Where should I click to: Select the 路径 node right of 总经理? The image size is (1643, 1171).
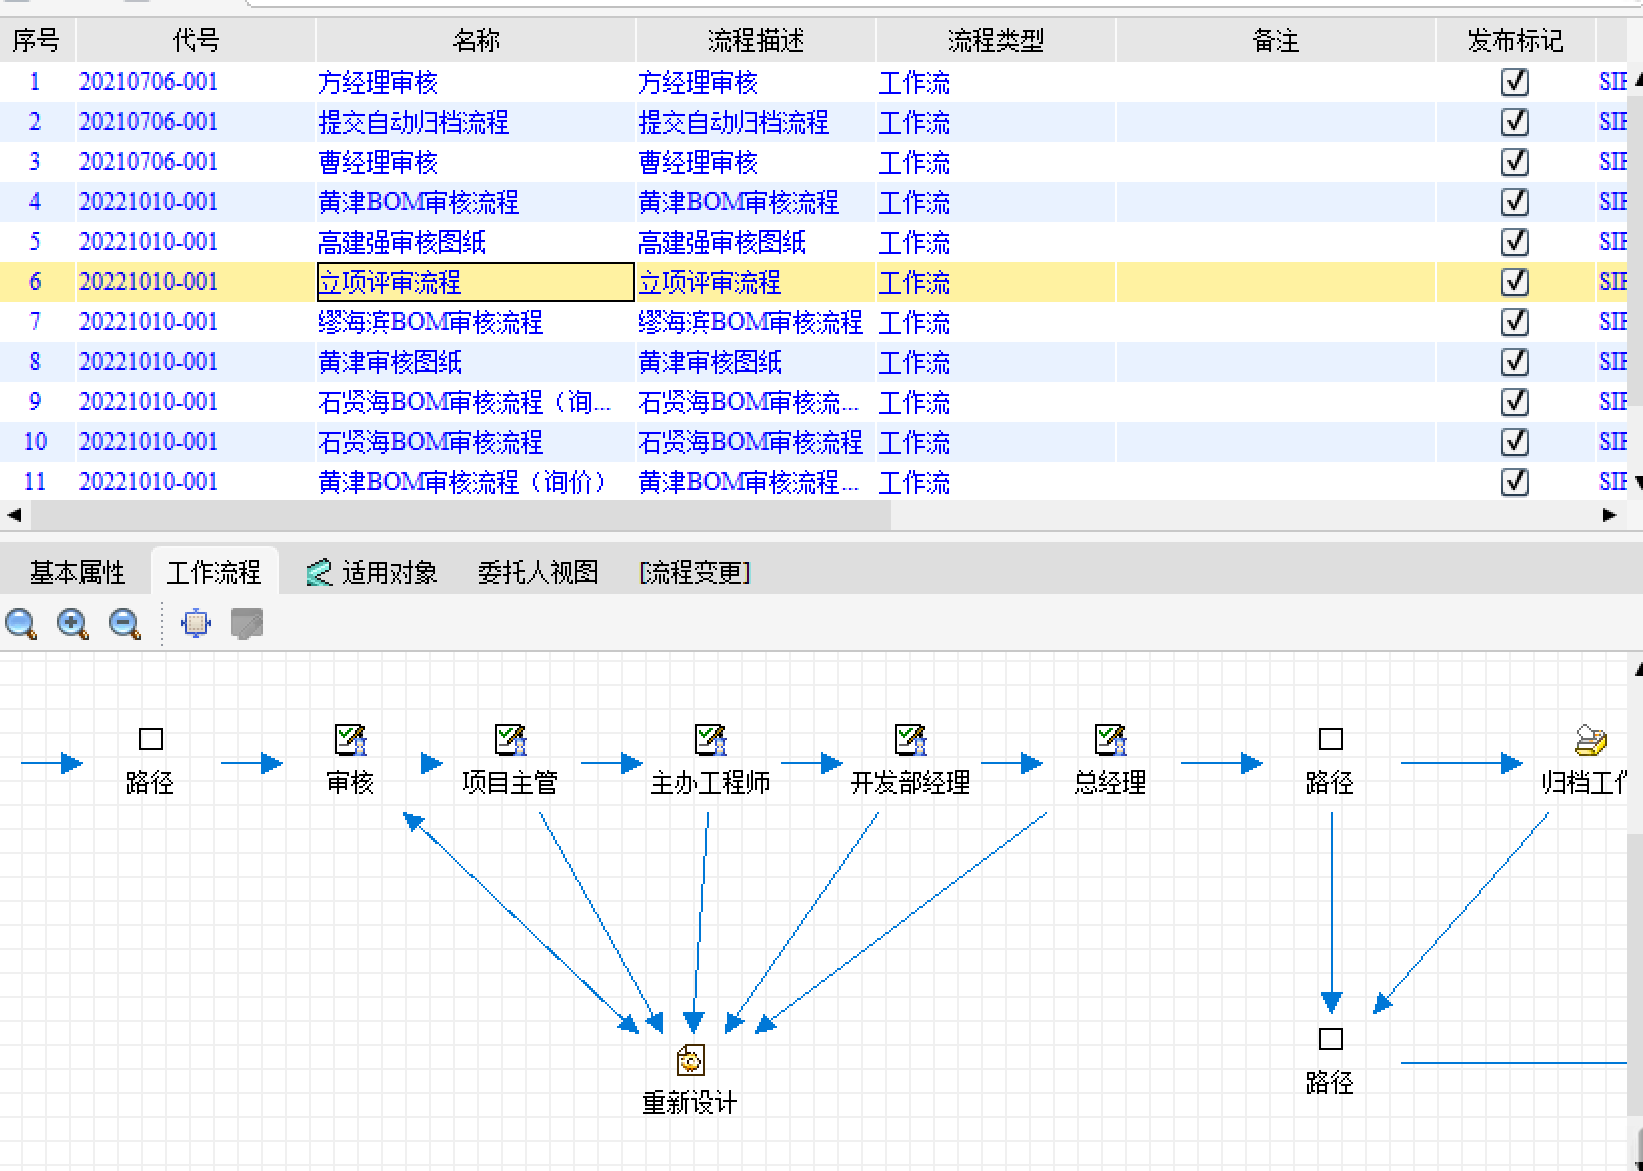coord(1330,761)
